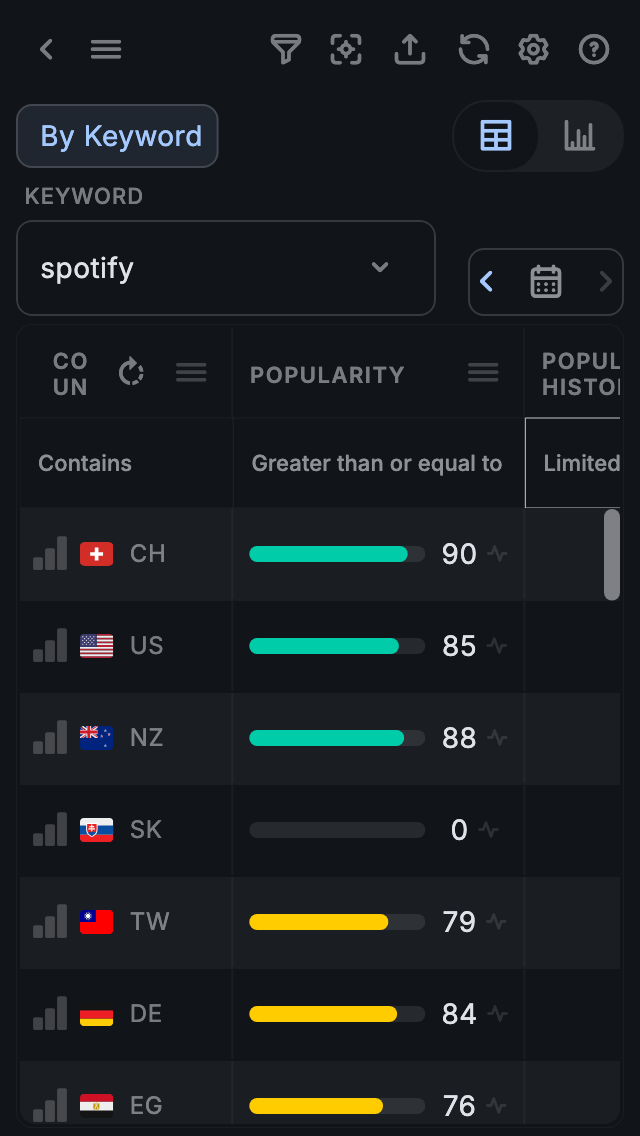This screenshot has height=1136, width=640.
Task: Open the help question mark icon
Action: coord(594,49)
